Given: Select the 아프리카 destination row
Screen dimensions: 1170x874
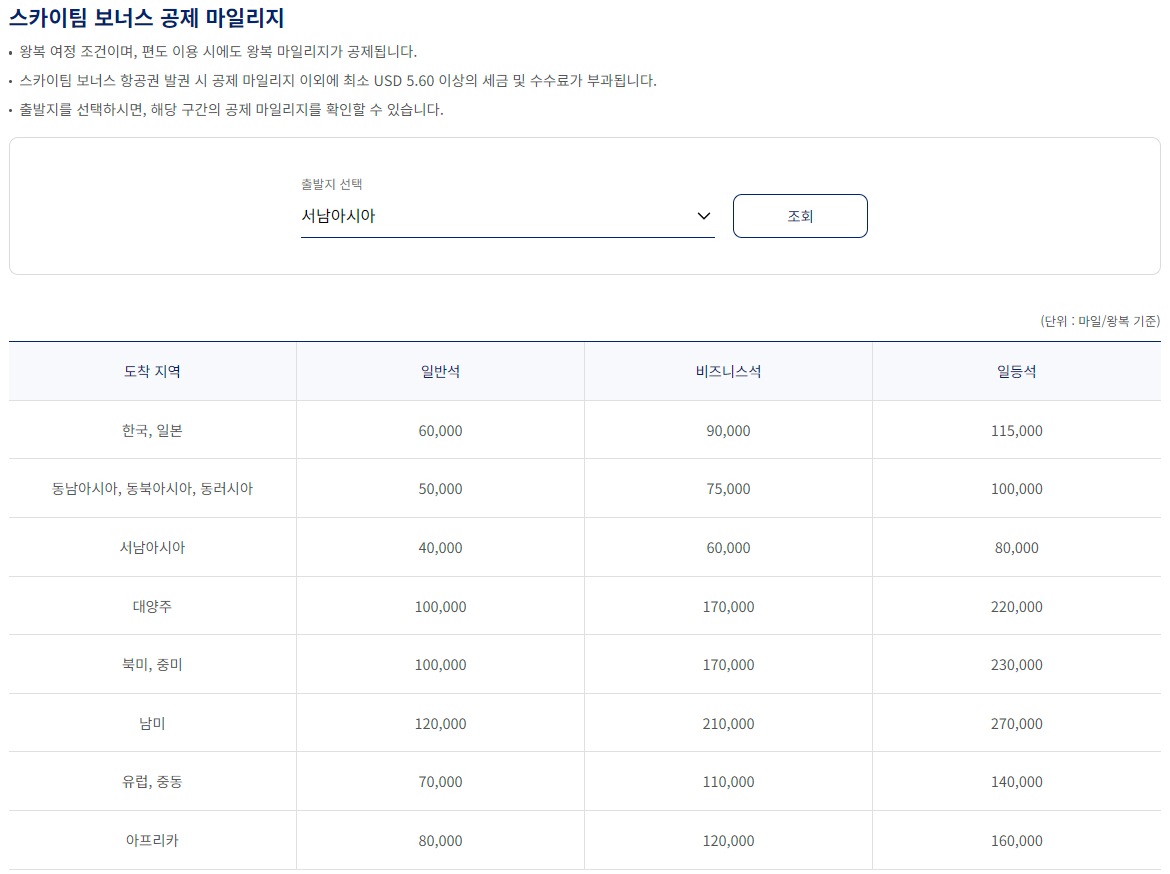Looking at the screenshot, I should 150,840.
